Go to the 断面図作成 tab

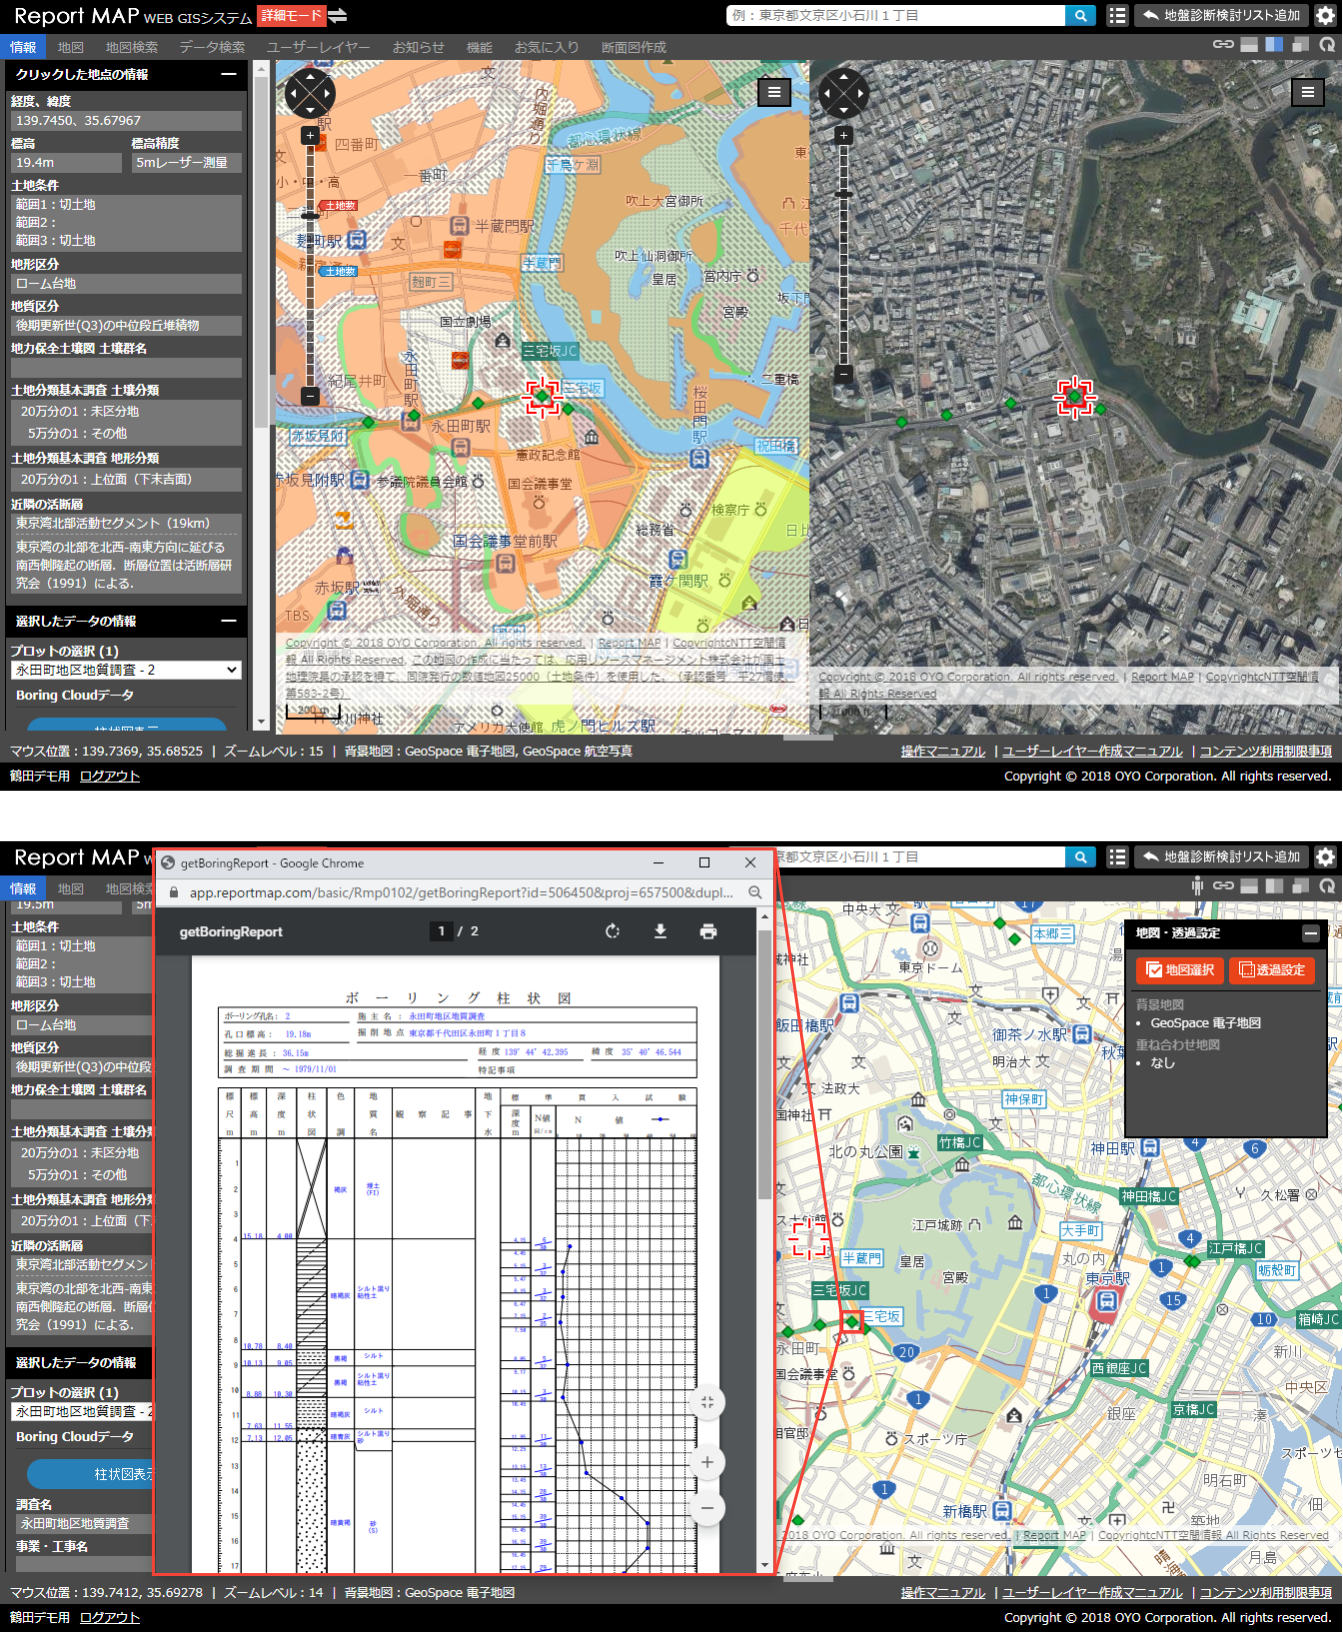(x=633, y=47)
